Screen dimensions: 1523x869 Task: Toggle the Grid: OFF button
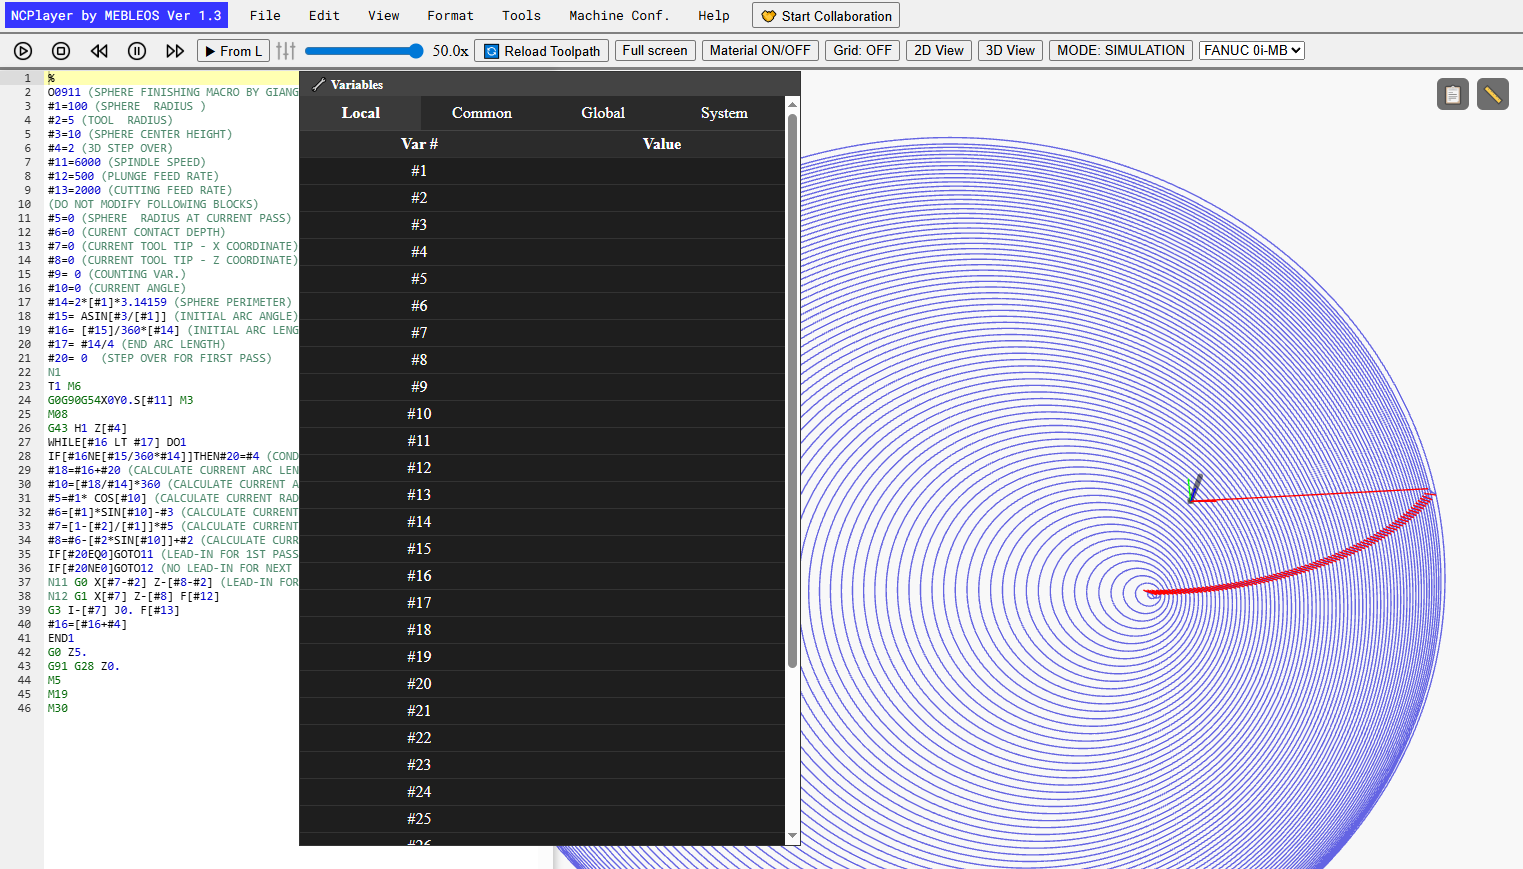(863, 50)
